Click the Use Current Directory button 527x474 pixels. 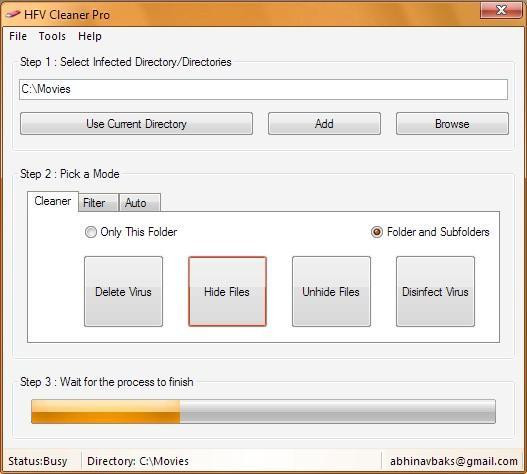[136, 124]
